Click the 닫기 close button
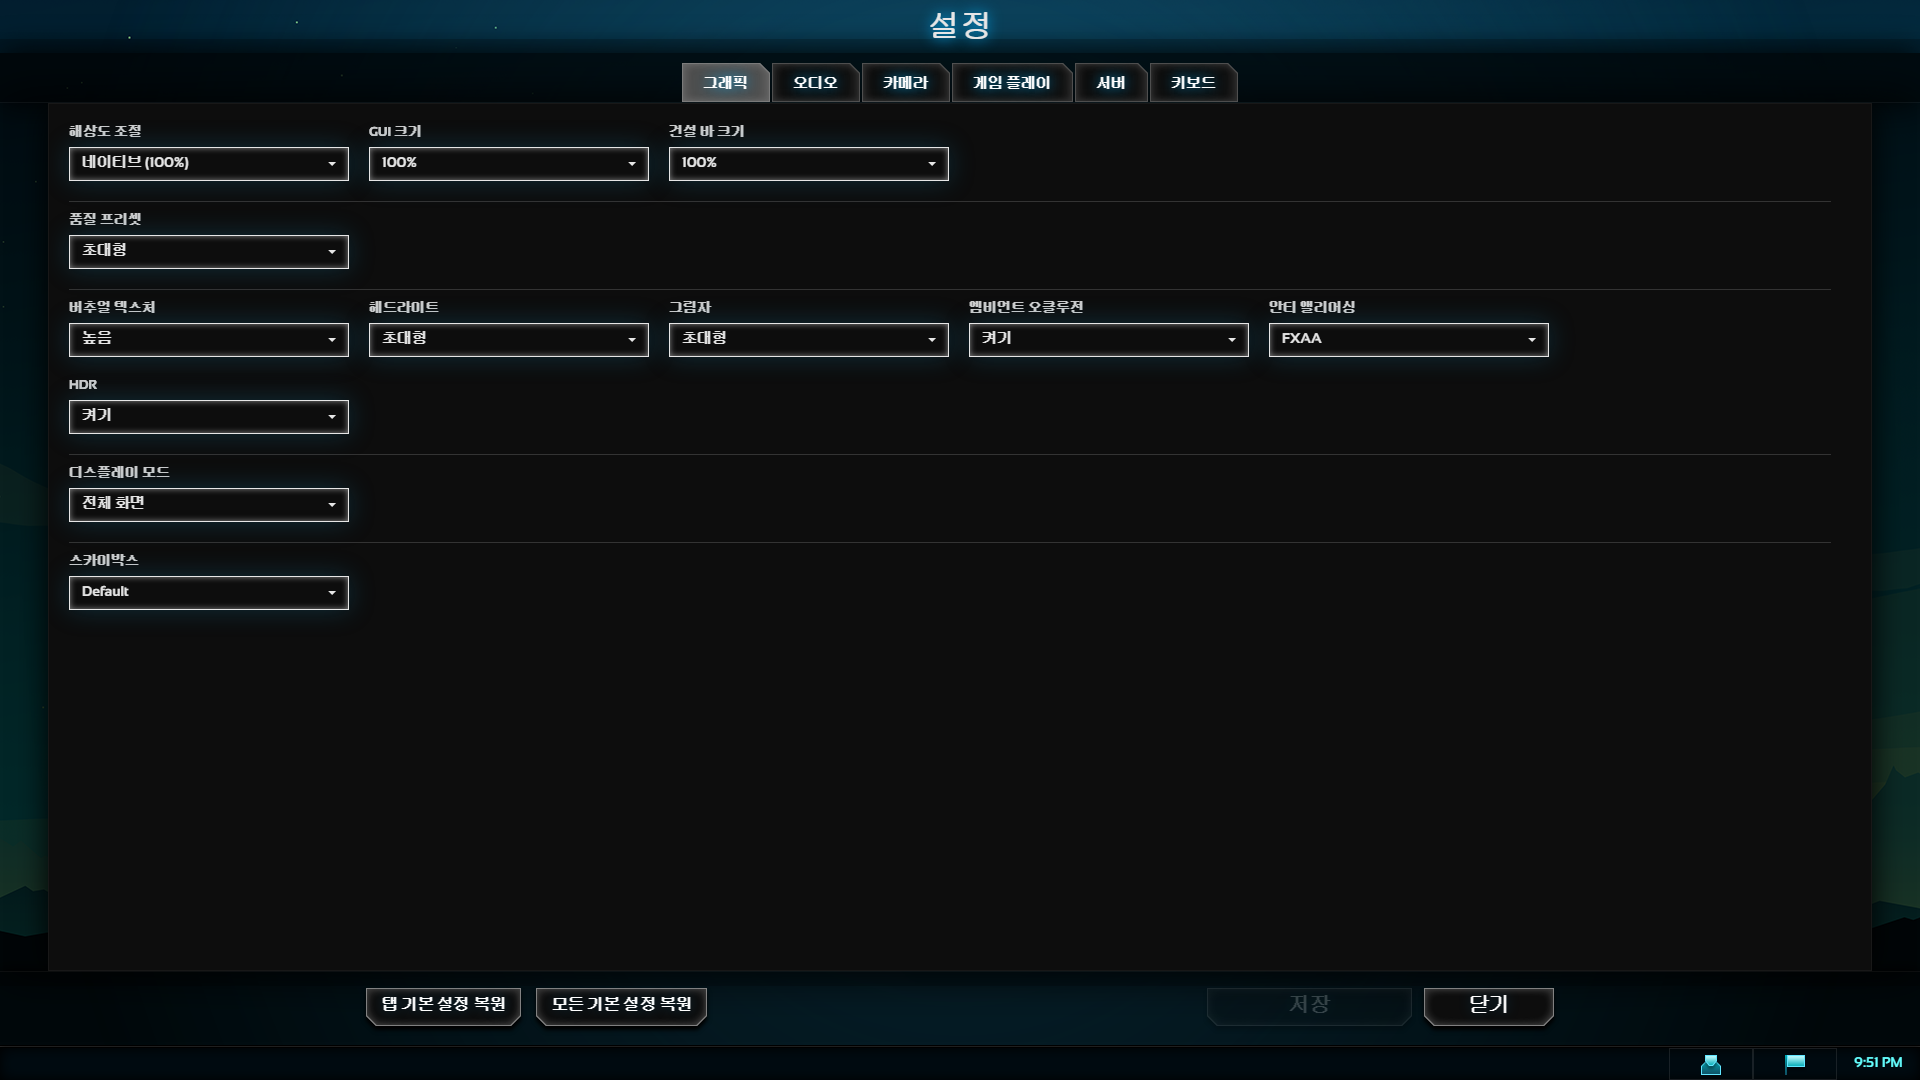Viewport: 1920px width, 1080px height. [1488, 1004]
